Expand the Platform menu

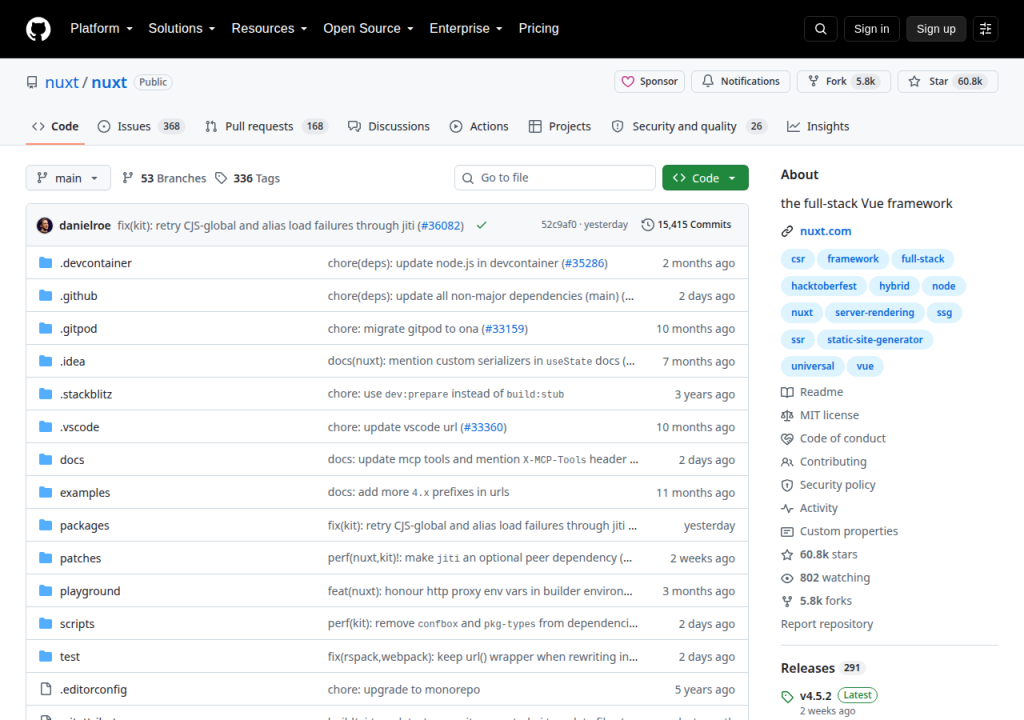tap(101, 29)
